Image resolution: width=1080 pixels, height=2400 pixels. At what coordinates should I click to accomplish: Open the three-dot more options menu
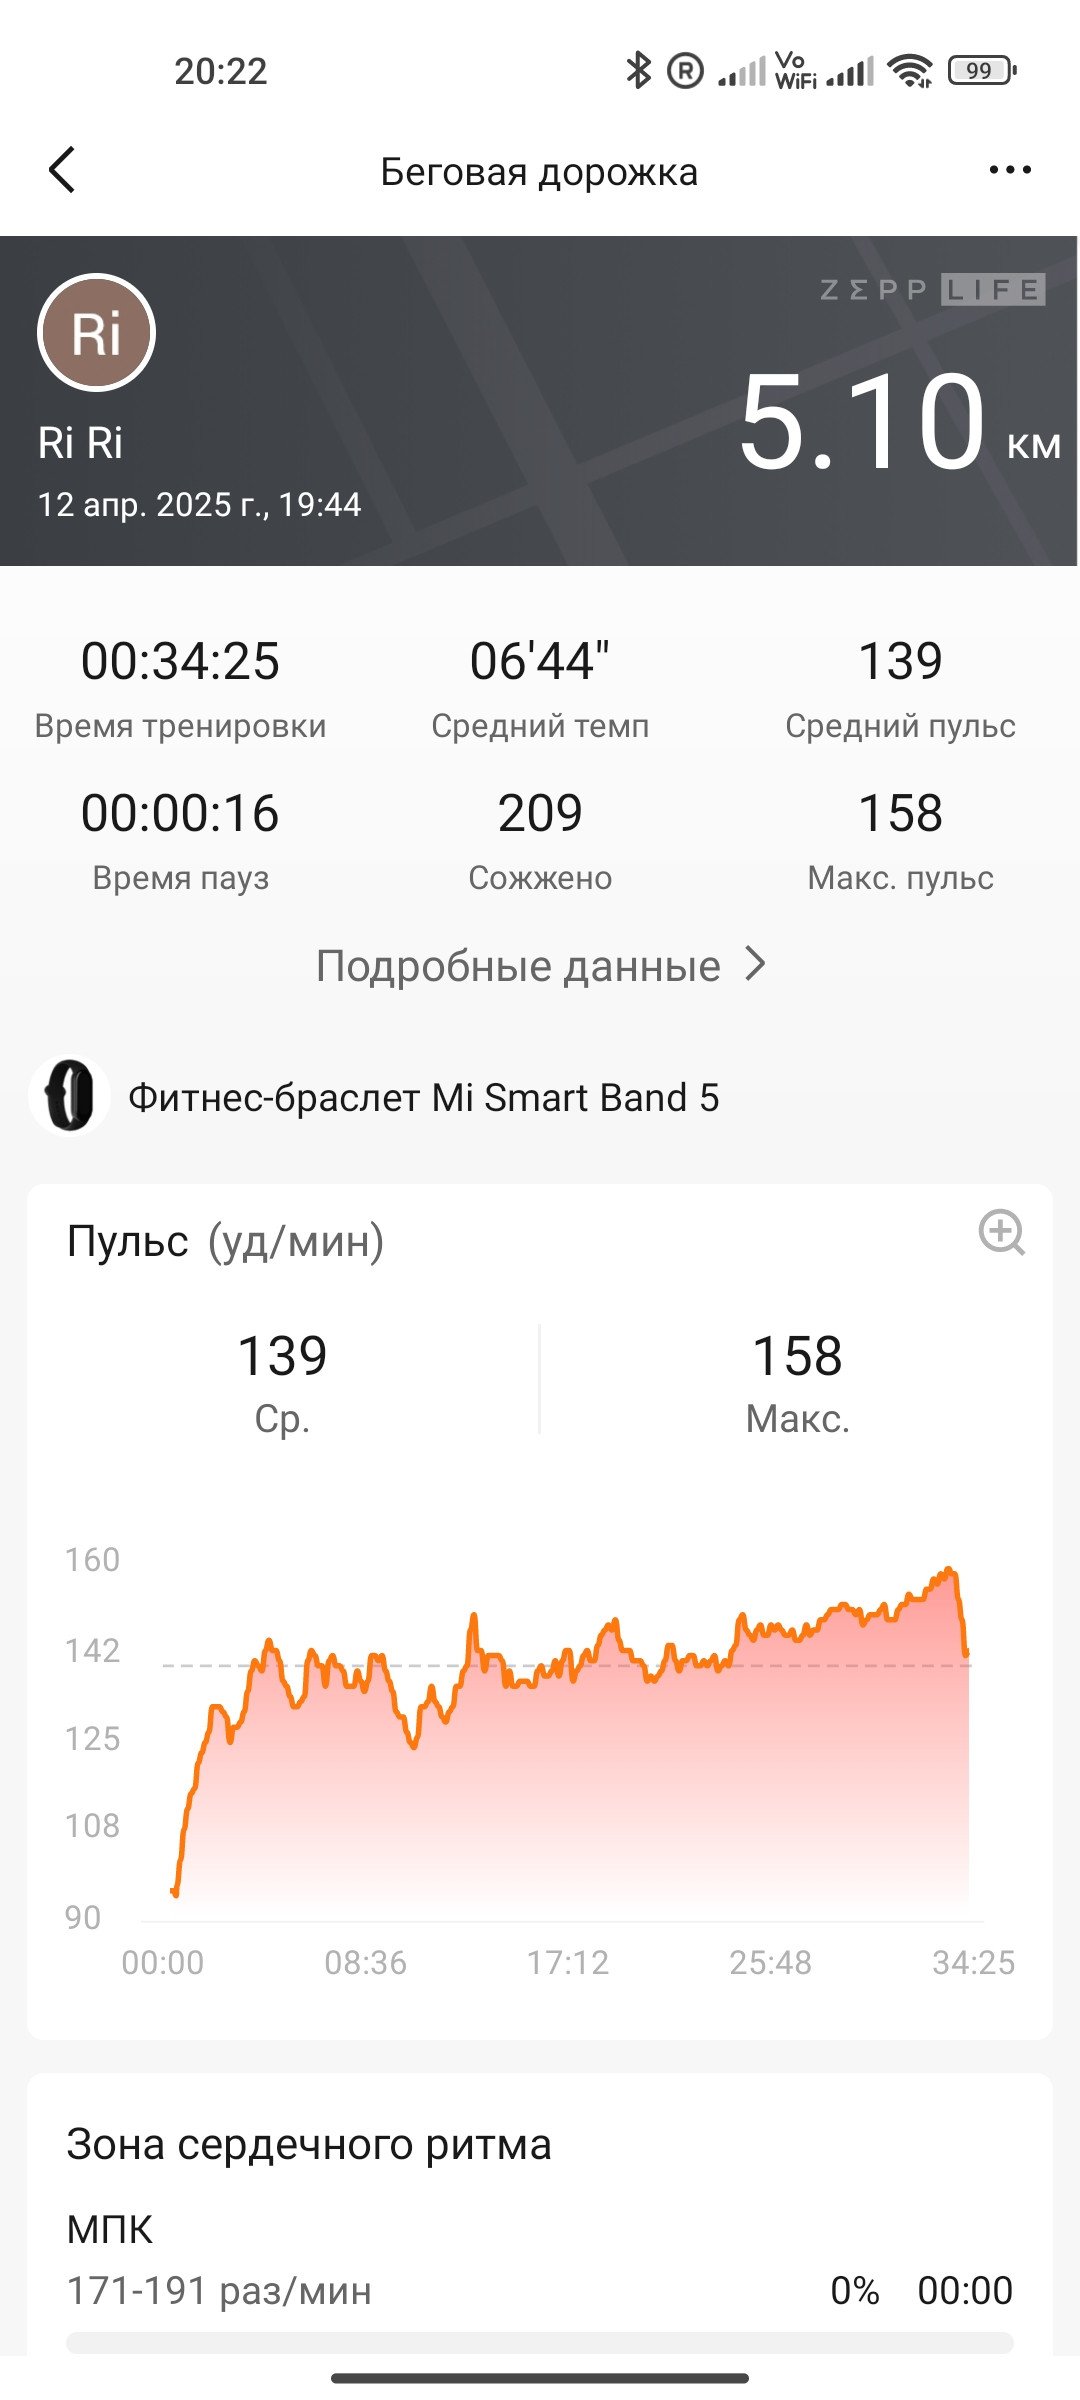pyautogui.click(x=1009, y=170)
